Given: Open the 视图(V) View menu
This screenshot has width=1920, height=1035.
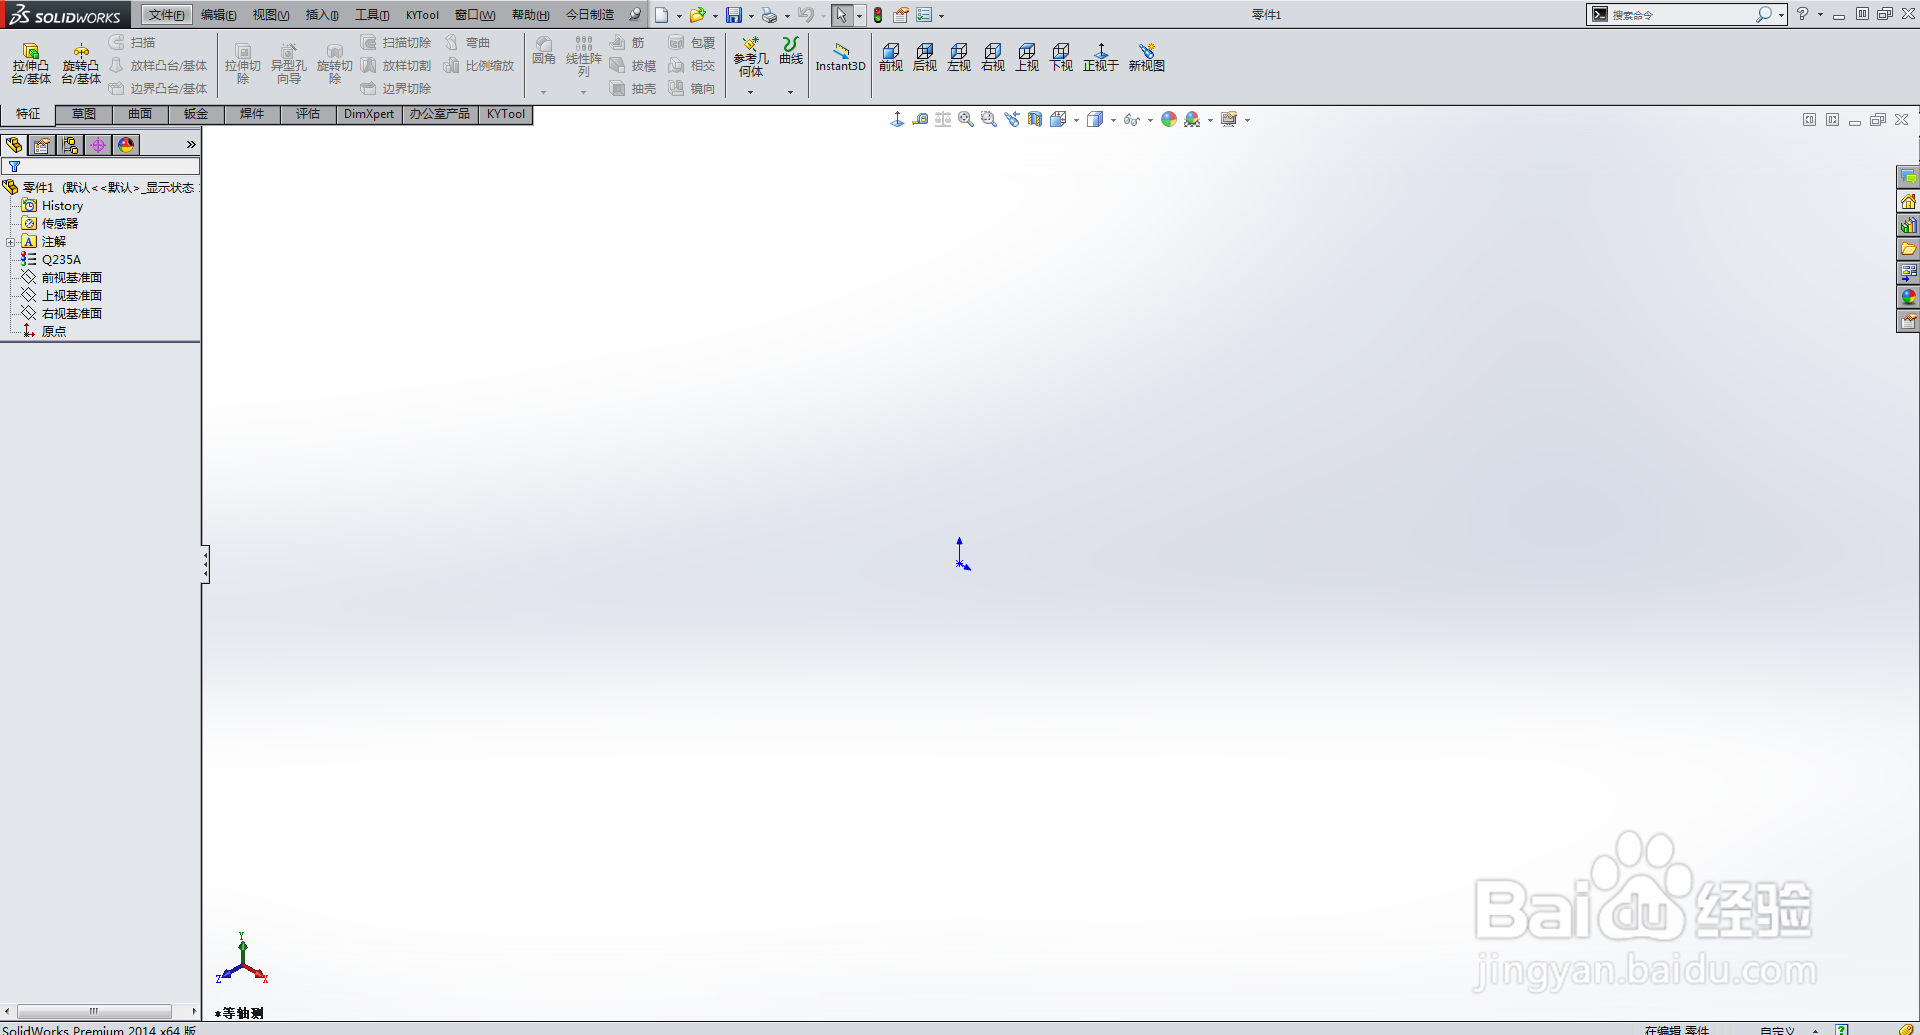Looking at the screenshot, I should pyautogui.click(x=271, y=15).
